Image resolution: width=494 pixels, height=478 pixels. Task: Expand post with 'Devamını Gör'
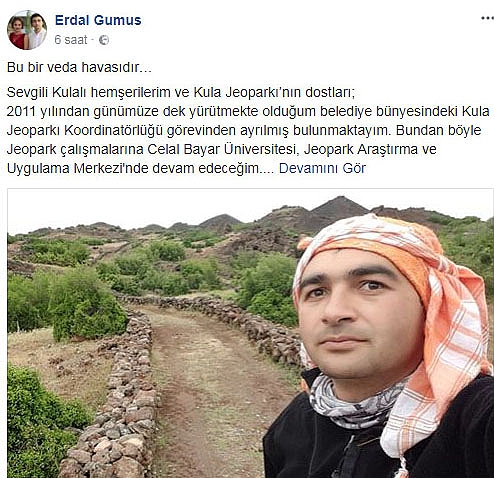[x=322, y=168]
